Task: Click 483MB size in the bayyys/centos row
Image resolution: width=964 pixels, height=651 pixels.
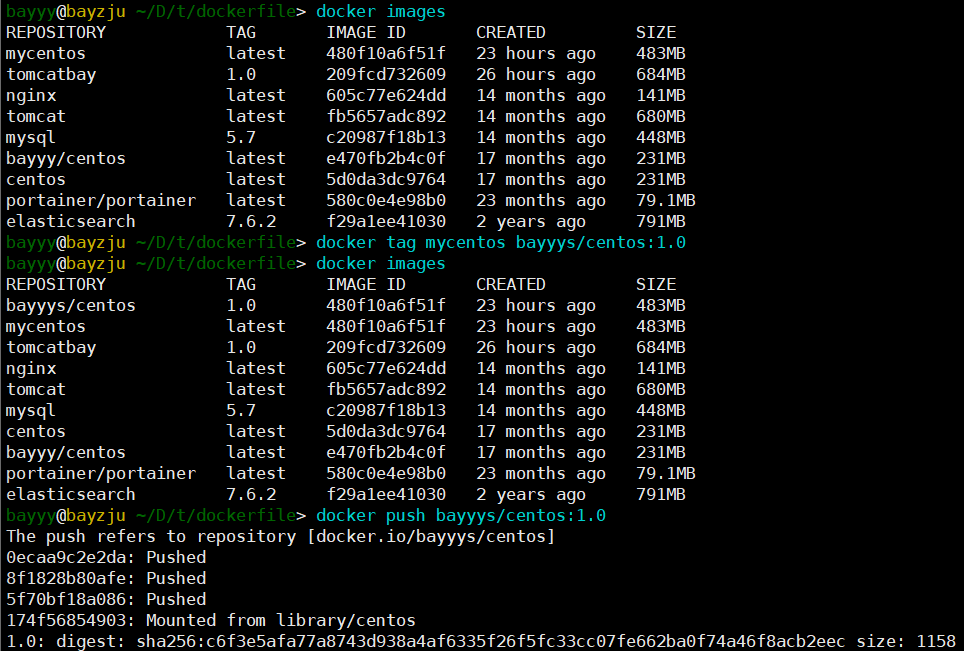Action: click(660, 306)
